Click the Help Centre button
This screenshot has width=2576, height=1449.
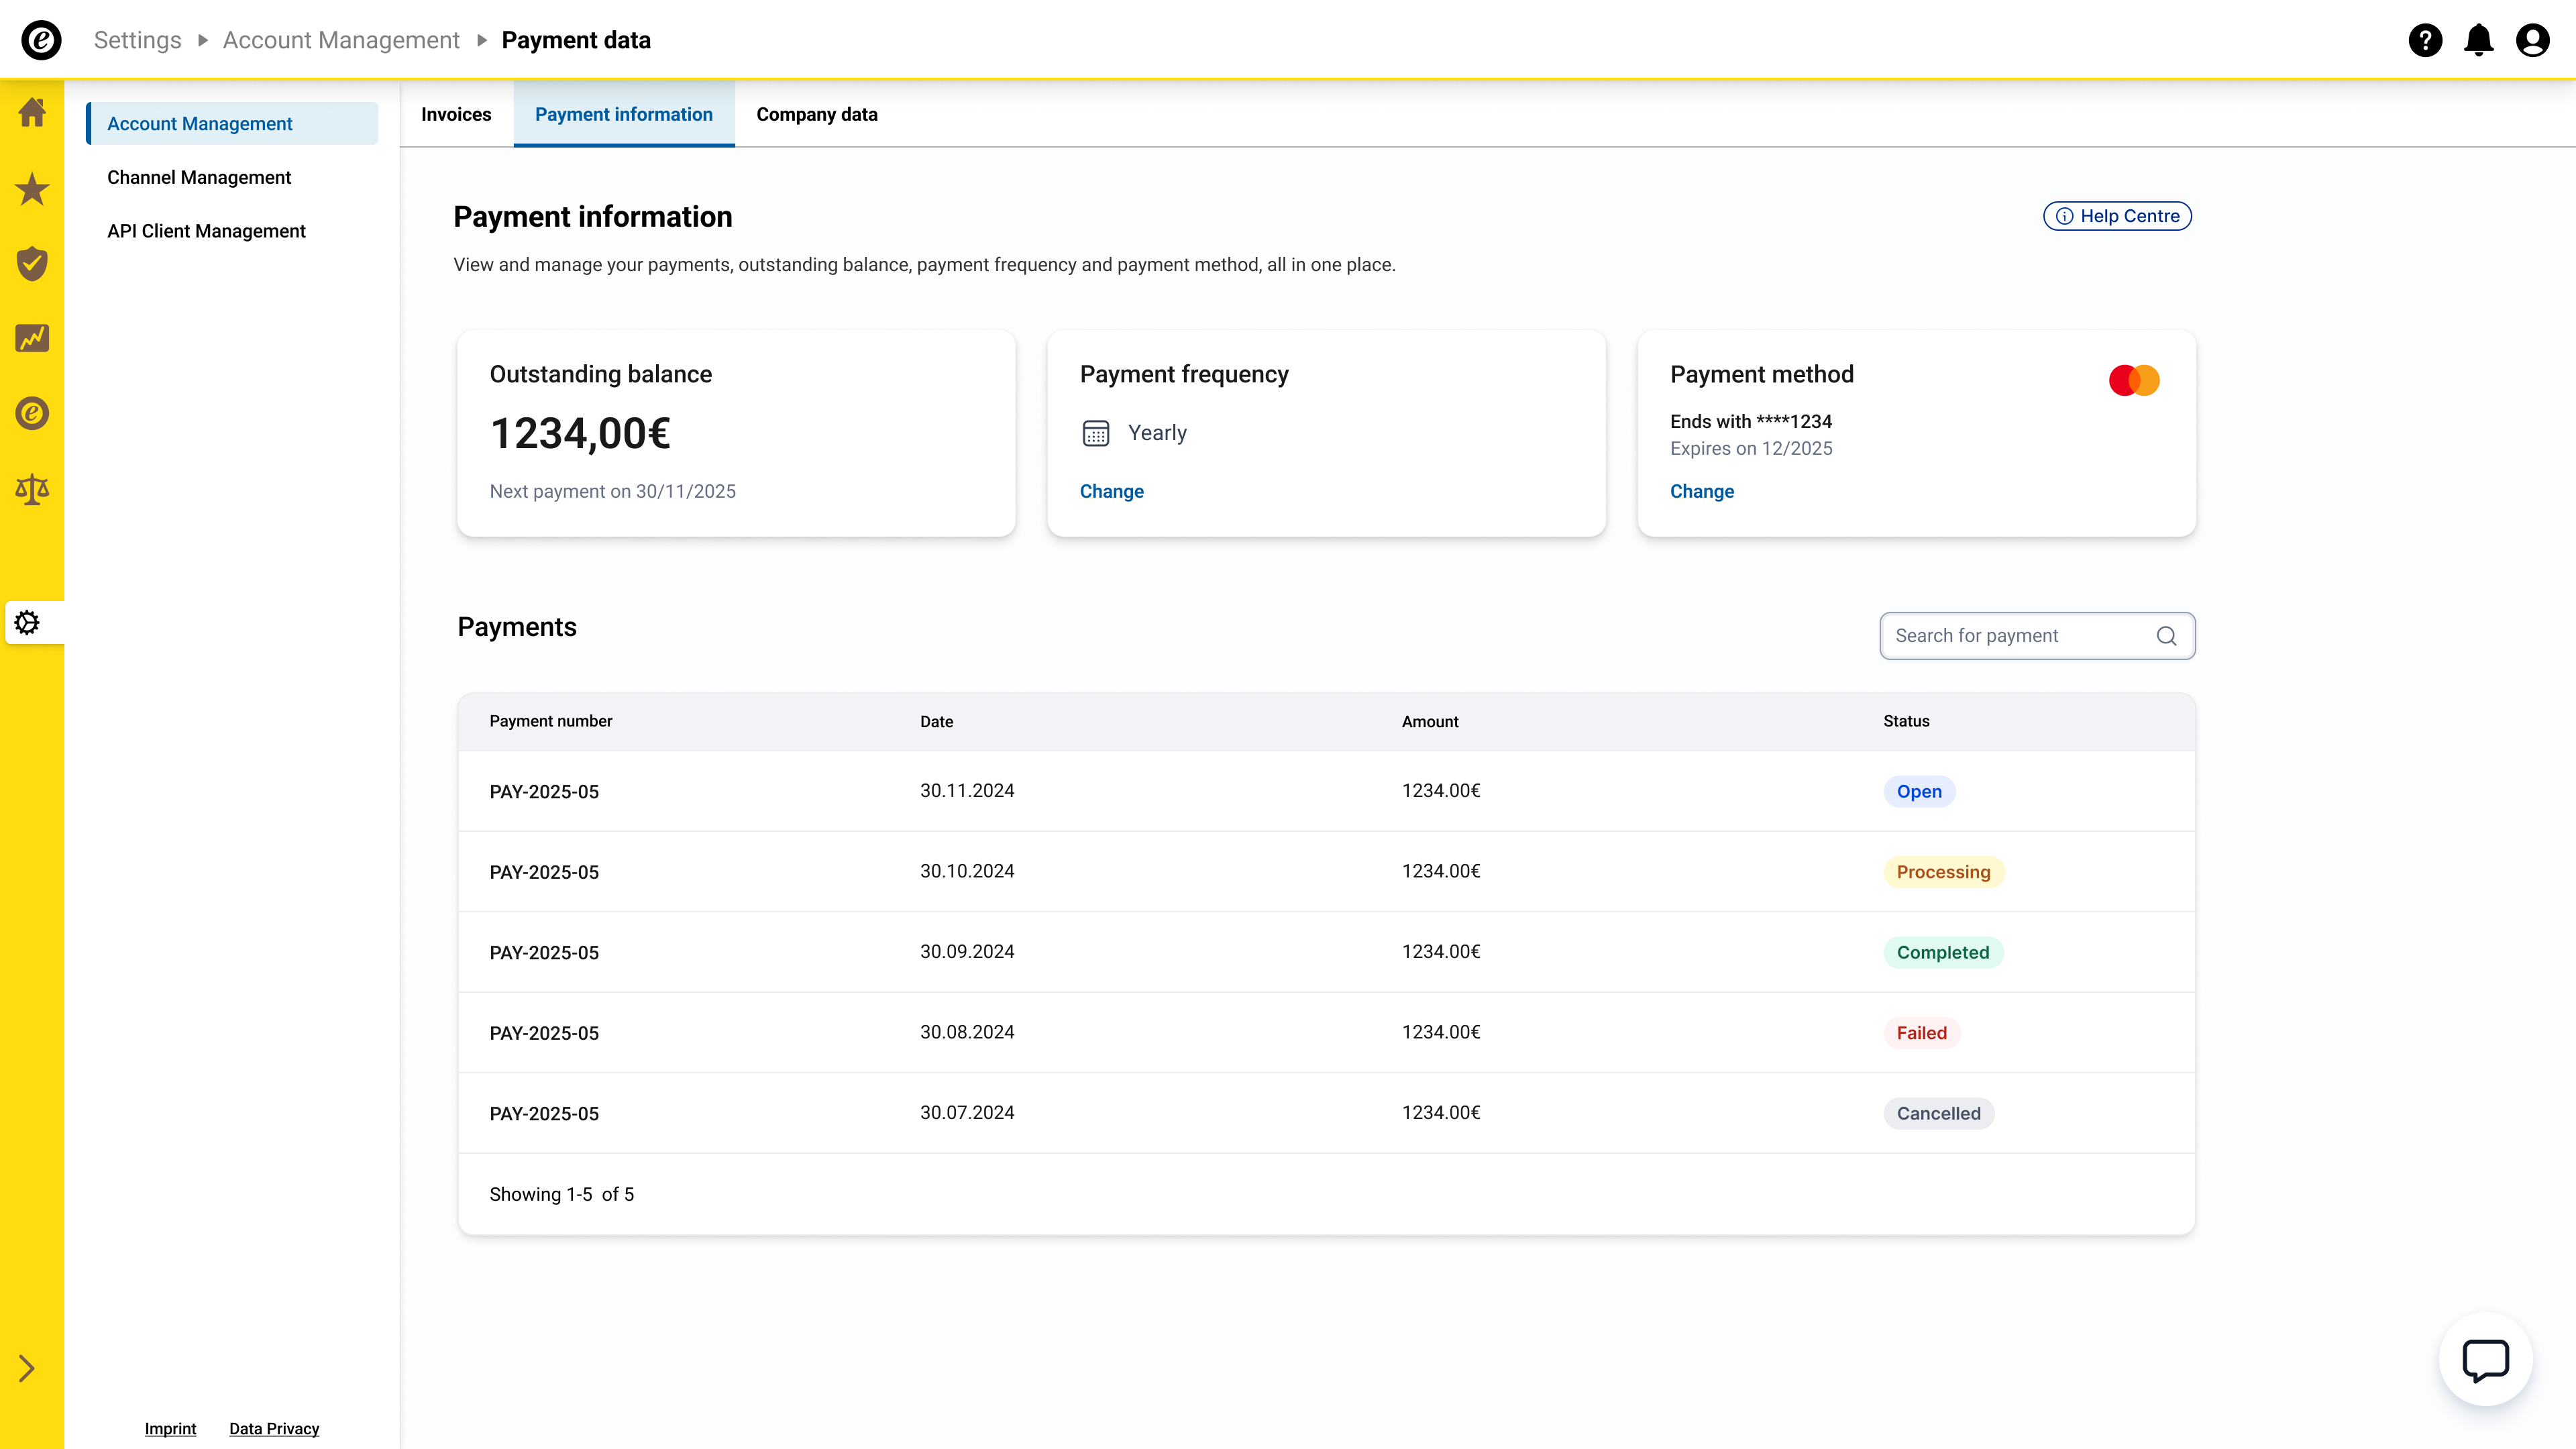click(x=2117, y=216)
